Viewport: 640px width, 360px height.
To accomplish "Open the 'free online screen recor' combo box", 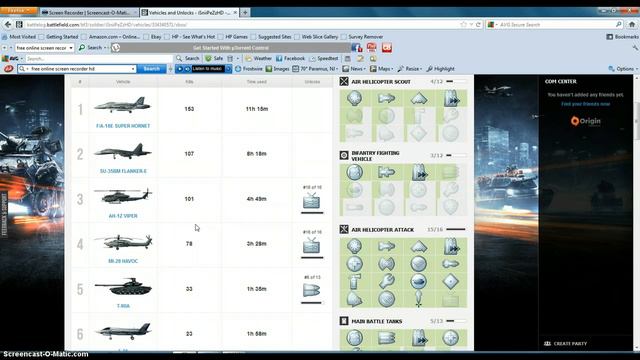I will 44,48.
